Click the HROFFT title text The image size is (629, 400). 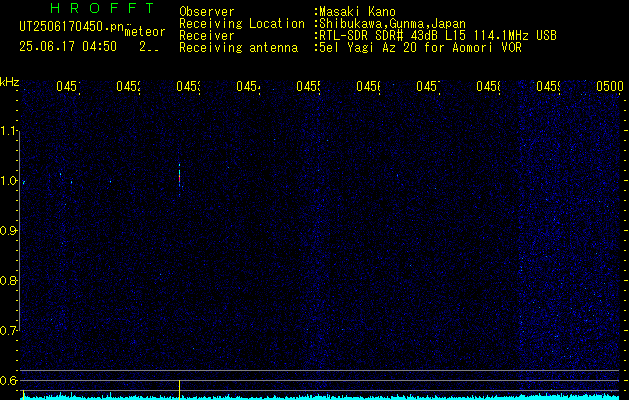point(103,8)
